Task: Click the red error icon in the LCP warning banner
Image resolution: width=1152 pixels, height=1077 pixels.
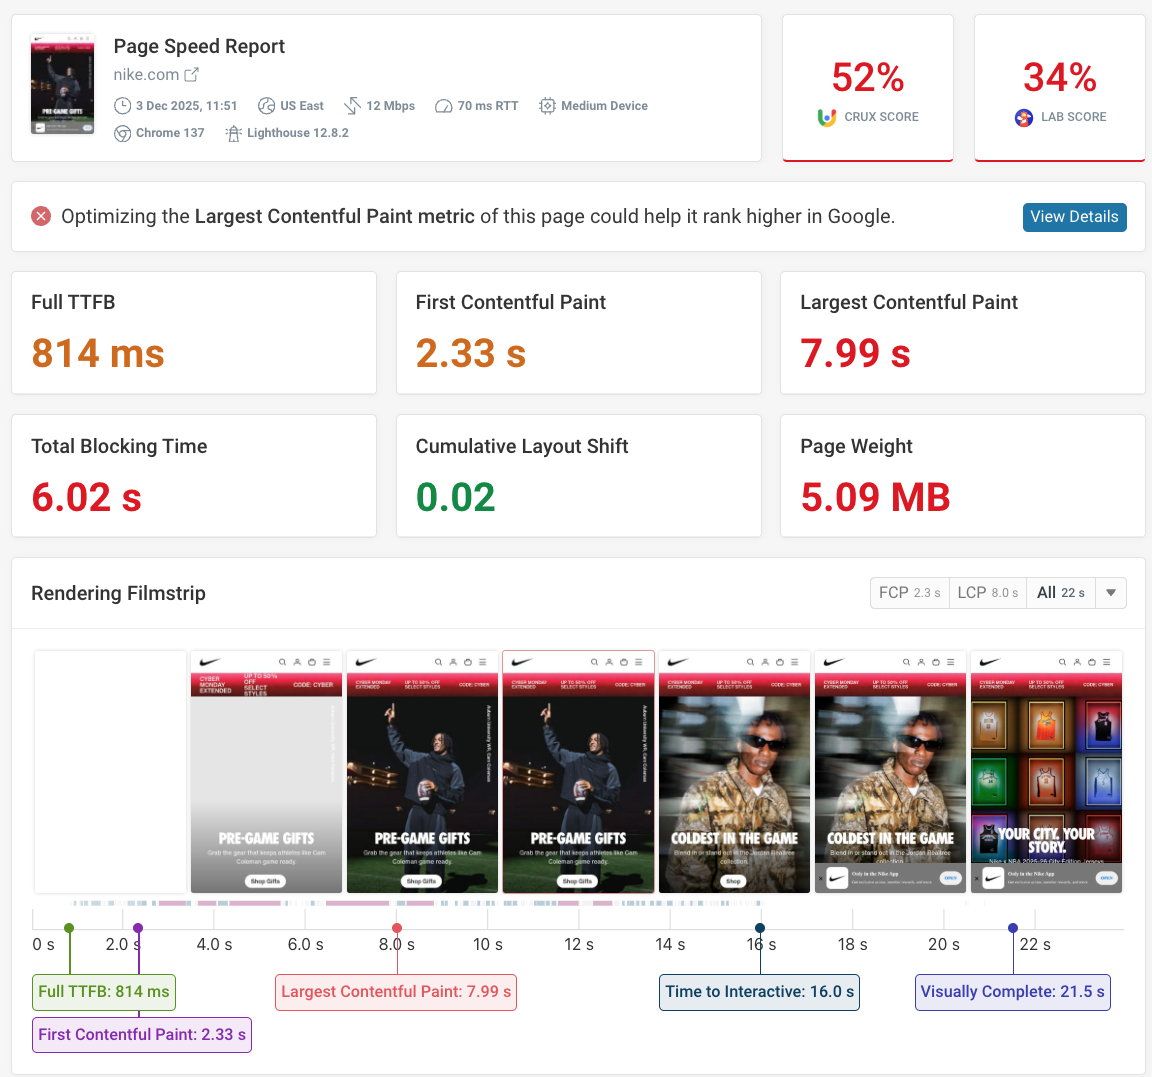Action: coord(41,216)
